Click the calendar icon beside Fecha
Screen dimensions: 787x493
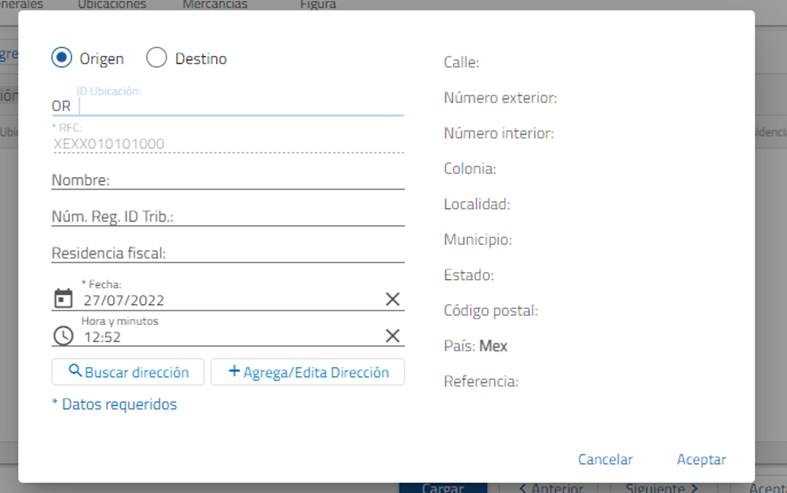63,299
